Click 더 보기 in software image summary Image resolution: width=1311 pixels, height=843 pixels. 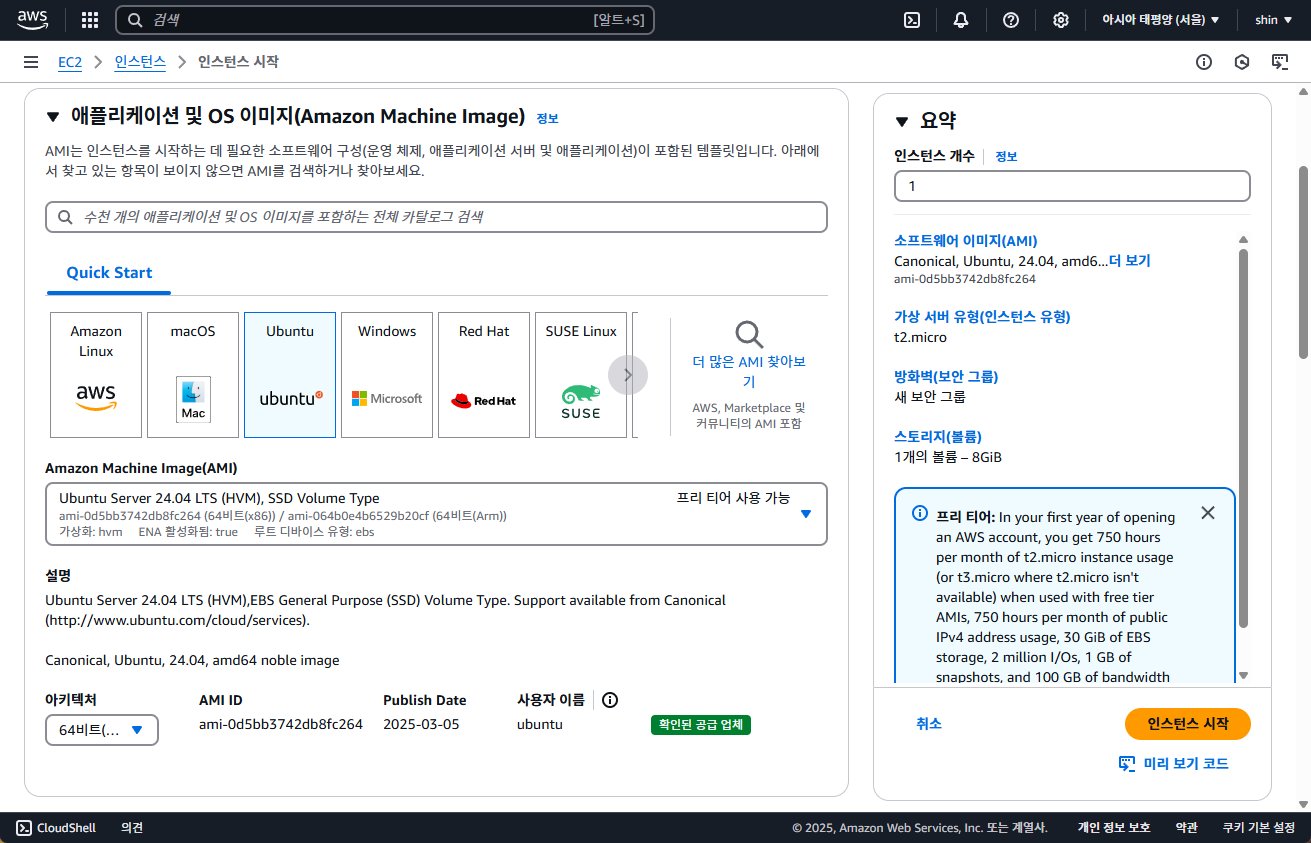(x=1129, y=261)
